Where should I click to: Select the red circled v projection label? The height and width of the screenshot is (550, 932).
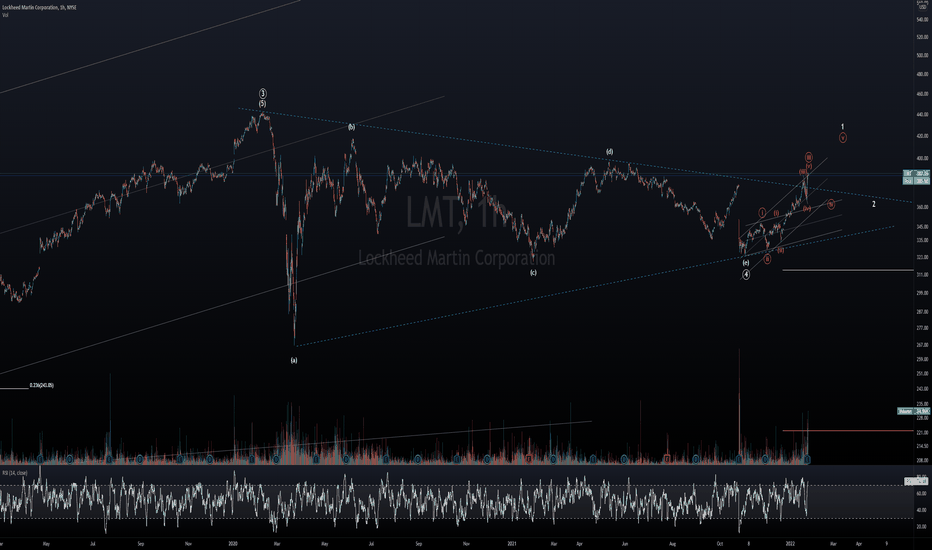pyautogui.click(x=843, y=138)
